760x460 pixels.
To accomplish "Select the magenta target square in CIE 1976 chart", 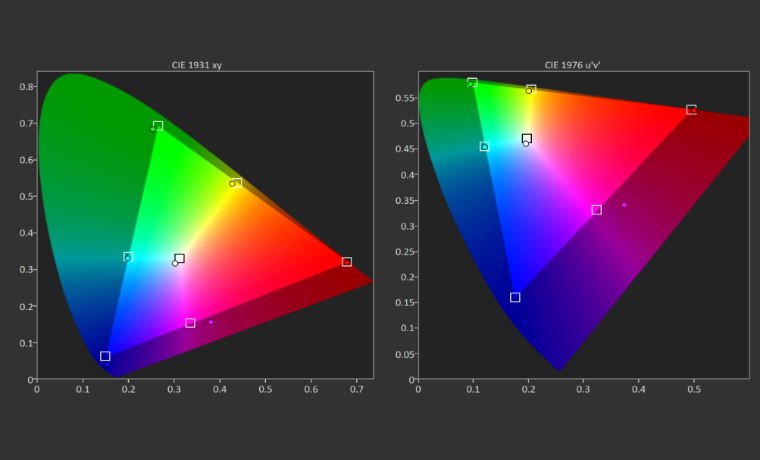I will coord(597,210).
